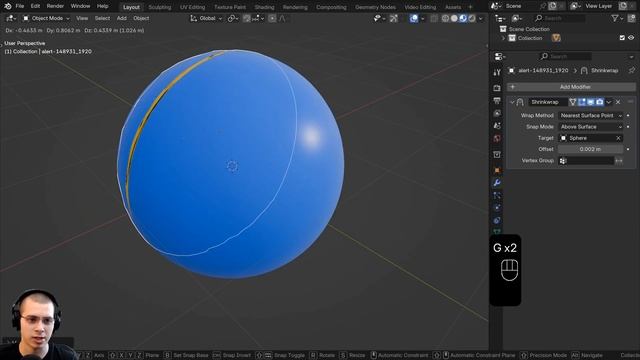Toggle proportional editing
The height and width of the screenshot is (360, 640).
click(x=272, y=18)
